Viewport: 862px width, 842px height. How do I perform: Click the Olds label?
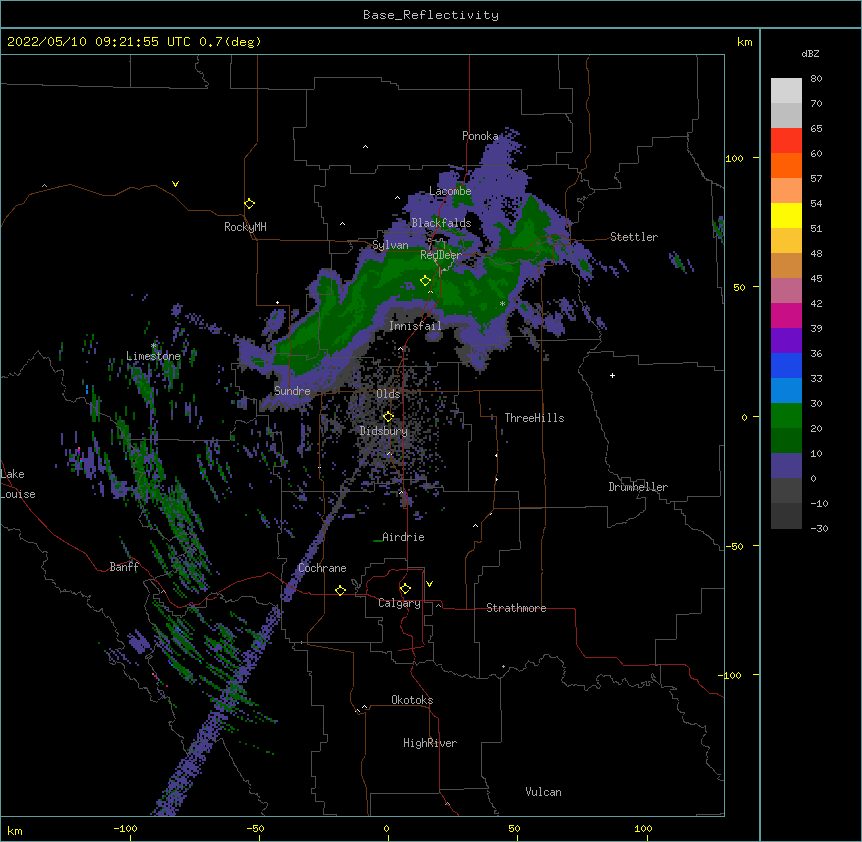(388, 394)
